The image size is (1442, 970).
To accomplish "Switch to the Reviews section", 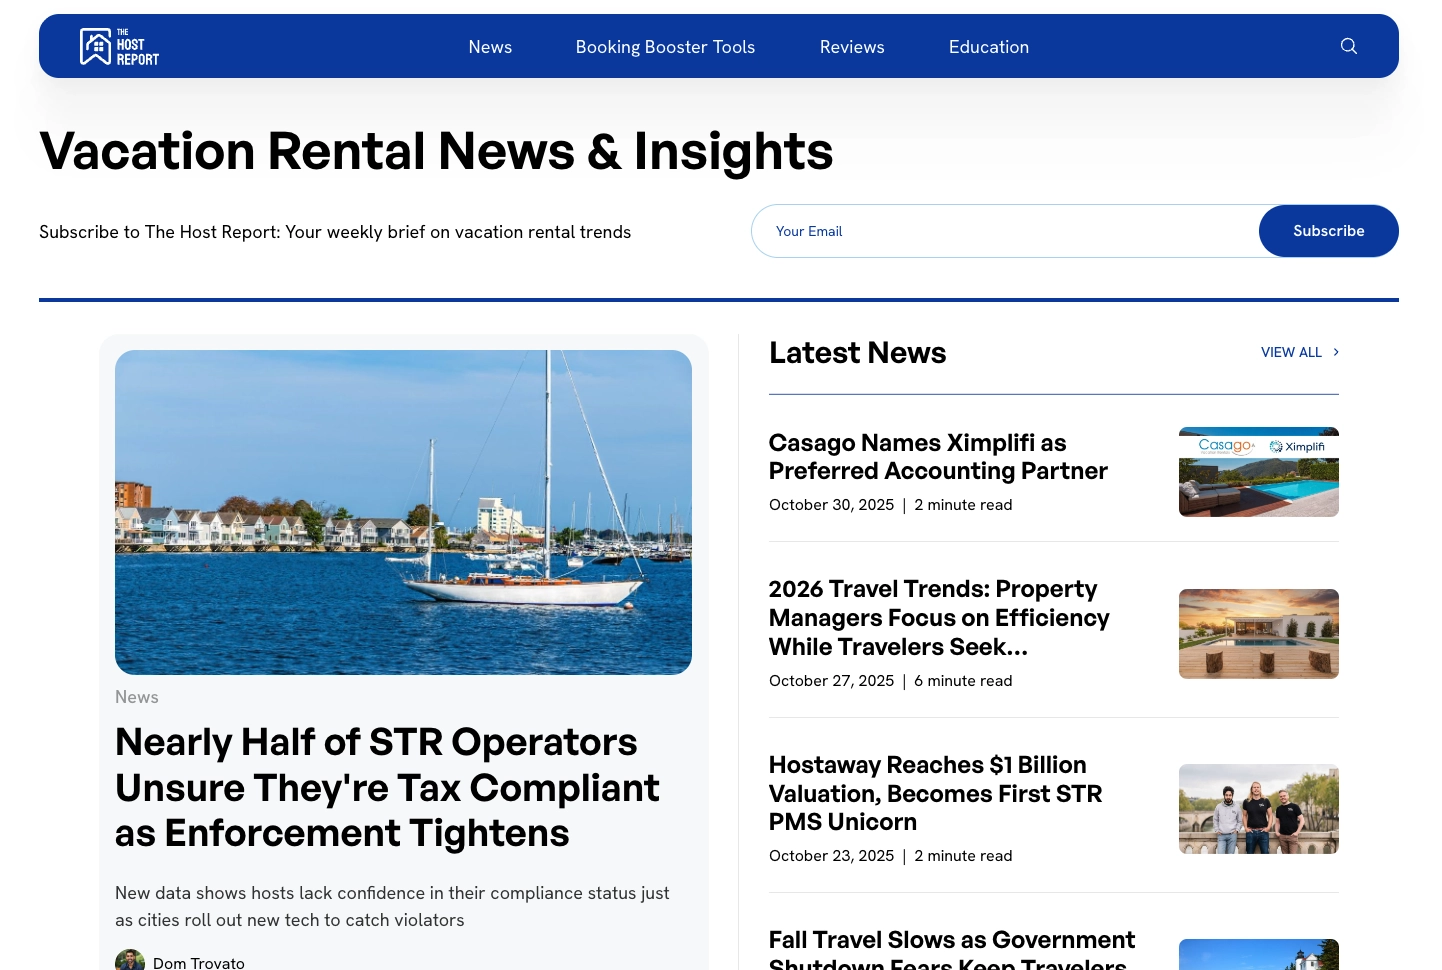I will click(852, 46).
